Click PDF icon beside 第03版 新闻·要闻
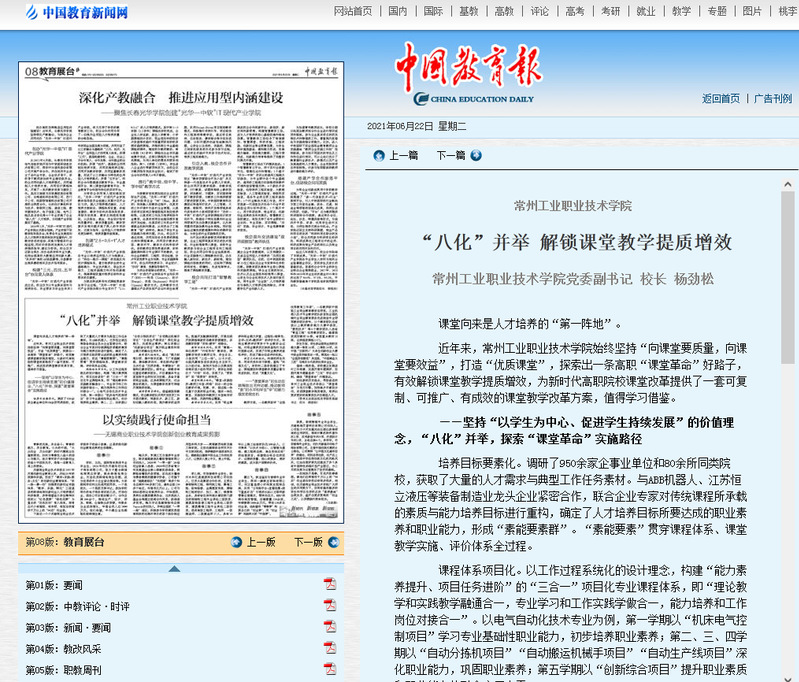 pyautogui.click(x=329, y=627)
